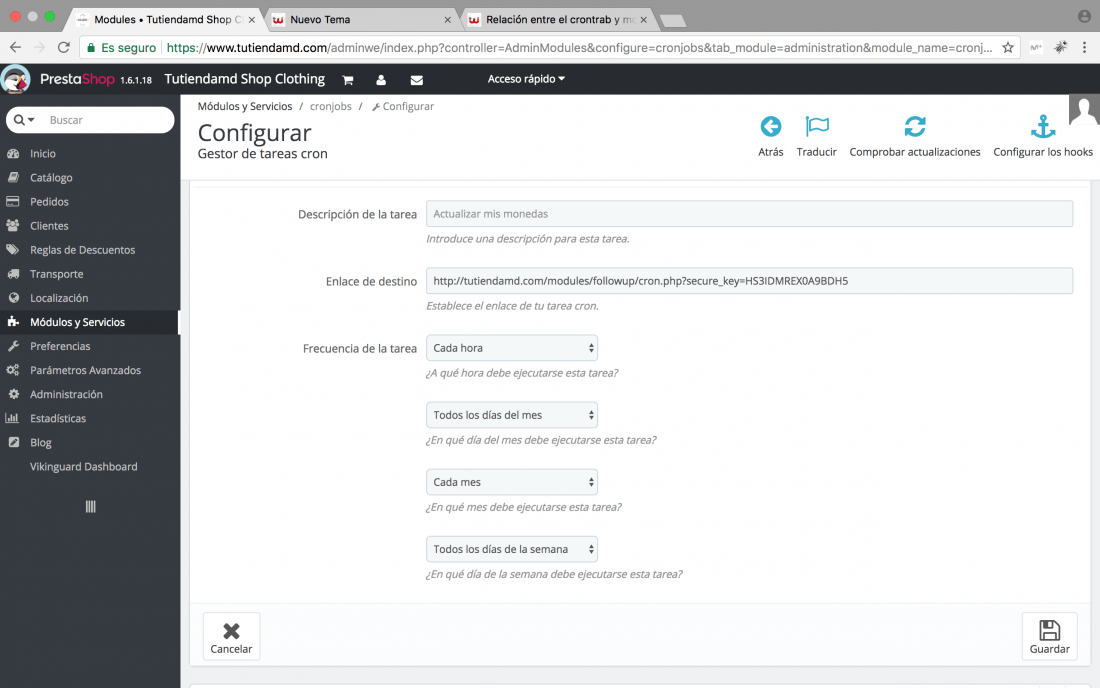
Task: Collapse sidebar with the bars icon
Action: click(90, 506)
